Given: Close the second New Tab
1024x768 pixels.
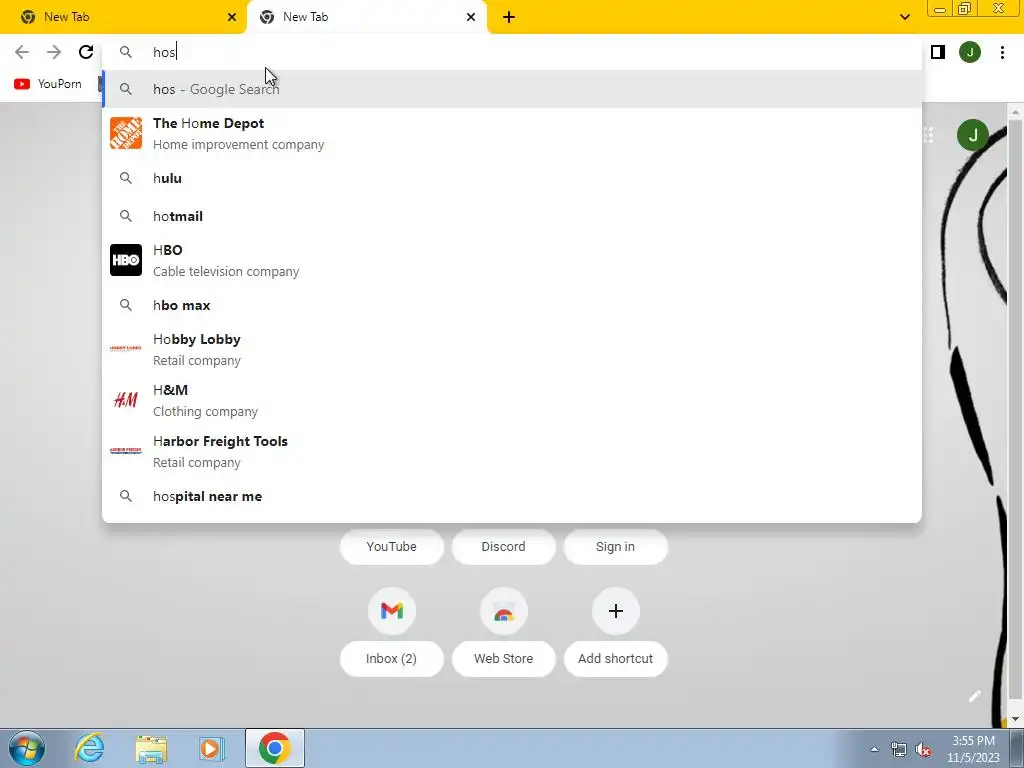Looking at the screenshot, I should [471, 17].
